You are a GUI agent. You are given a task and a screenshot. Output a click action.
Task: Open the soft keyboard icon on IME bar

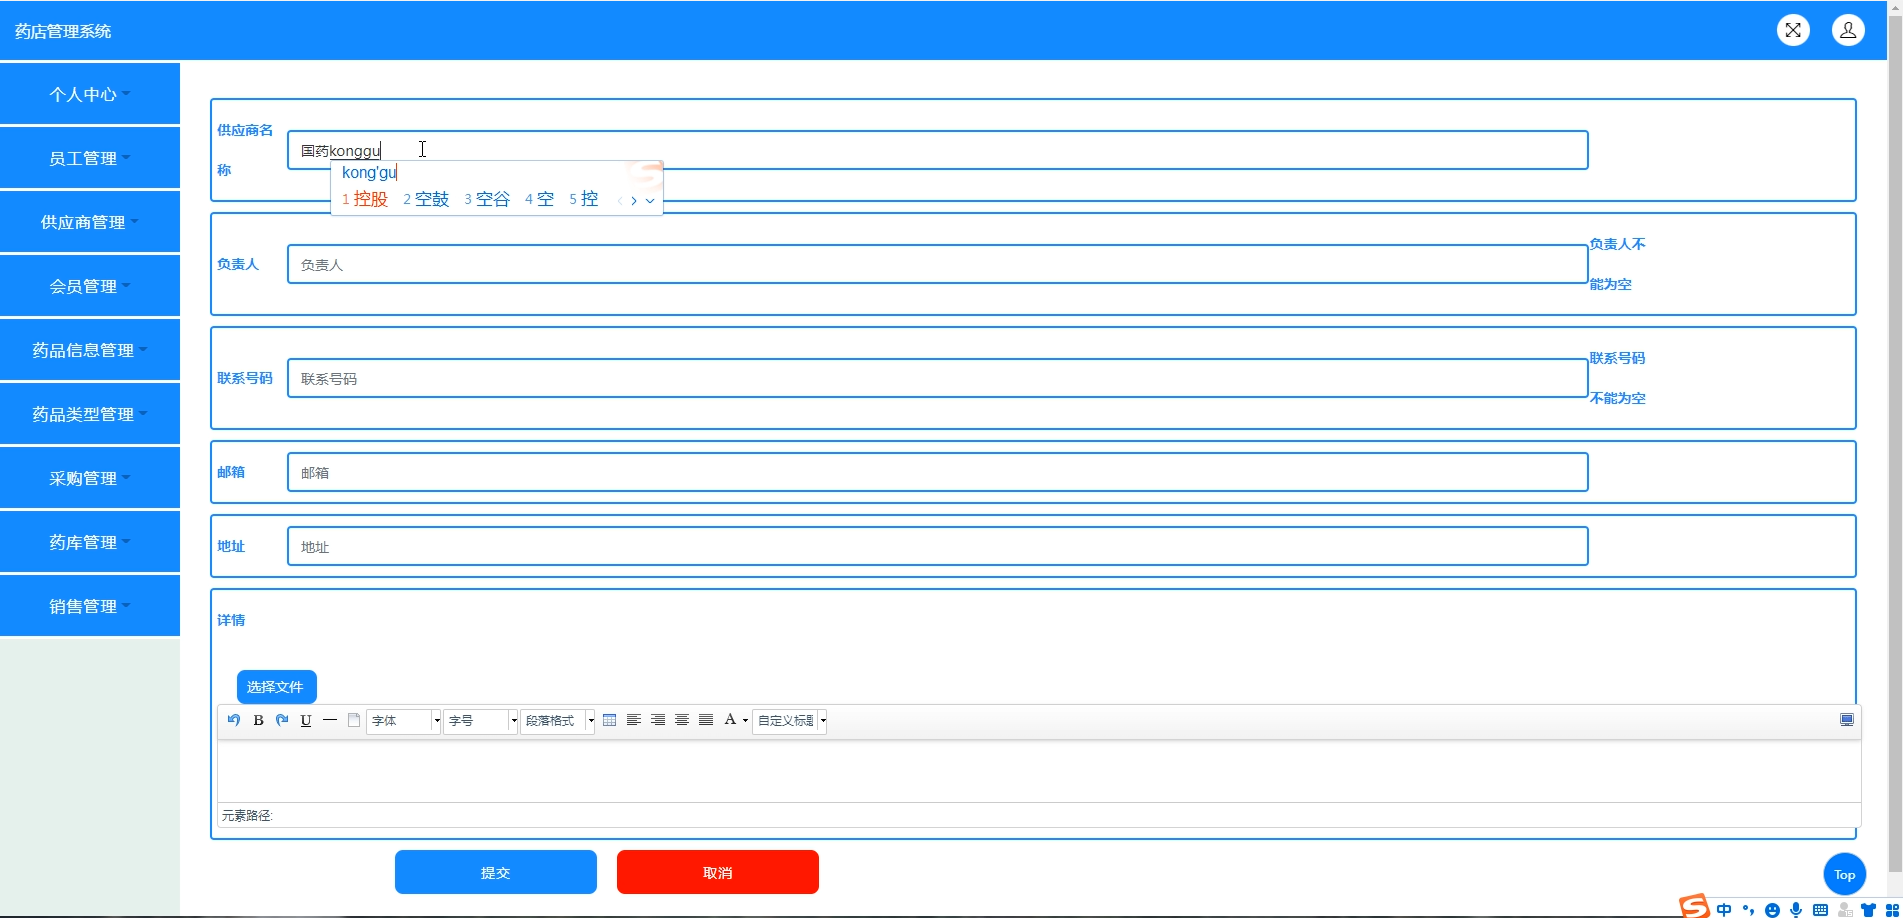(1820, 910)
